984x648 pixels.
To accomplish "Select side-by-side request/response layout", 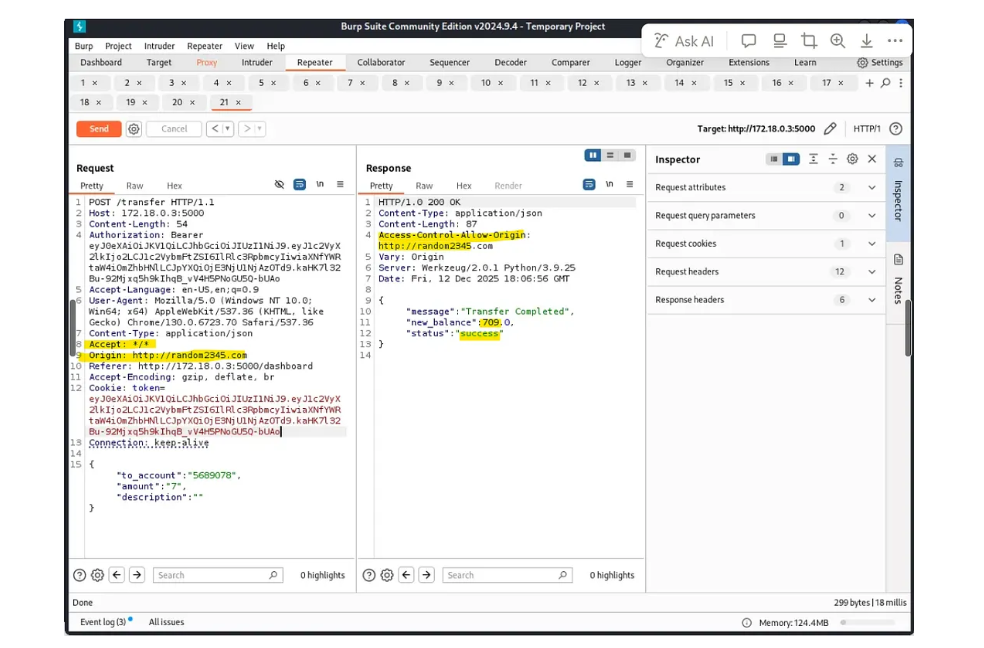I will [592, 155].
